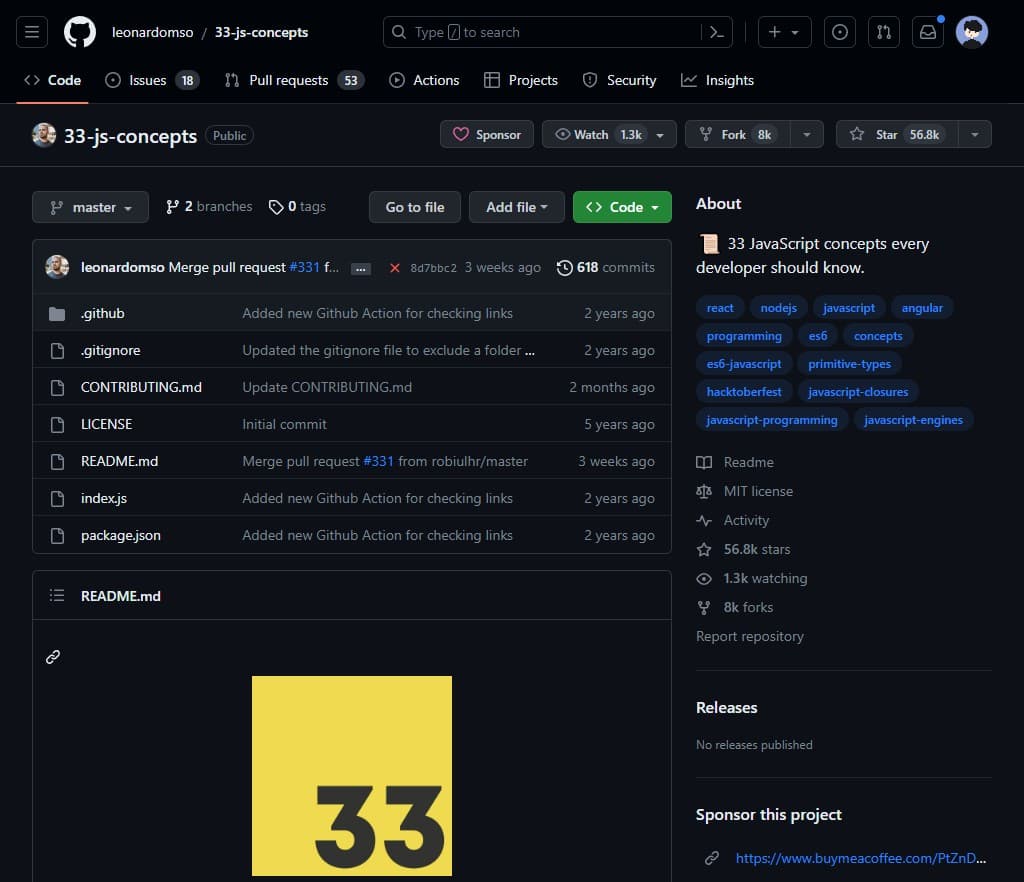The width and height of the screenshot is (1024, 882).
Task: Expand the Add file dropdown
Action: [x=516, y=207]
